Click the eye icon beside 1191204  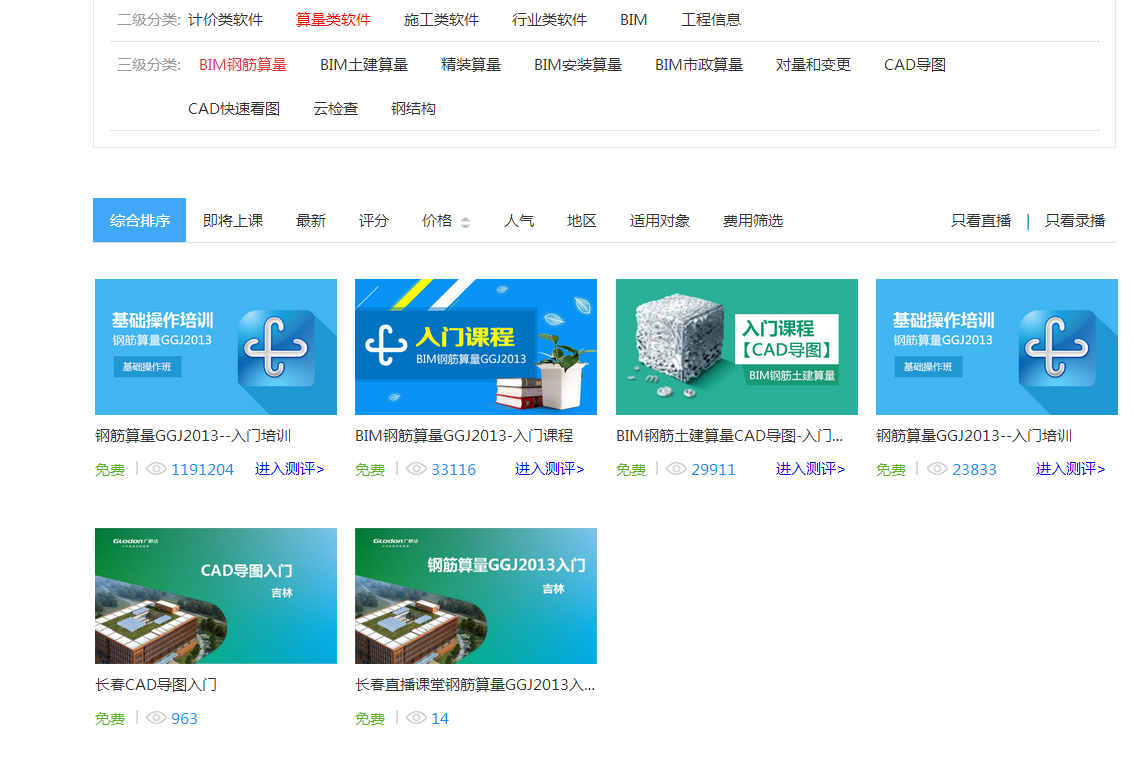pyautogui.click(x=156, y=469)
